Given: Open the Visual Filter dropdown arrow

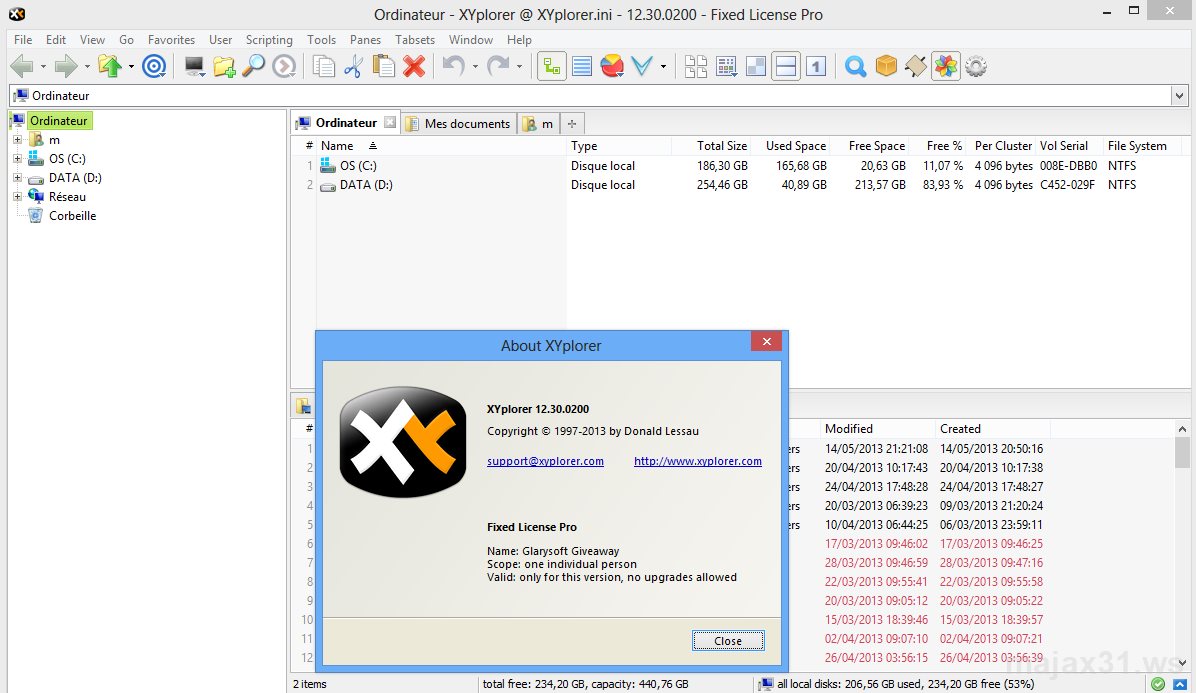Looking at the screenshot, I should pyautogui.click(x=663, y=67).
